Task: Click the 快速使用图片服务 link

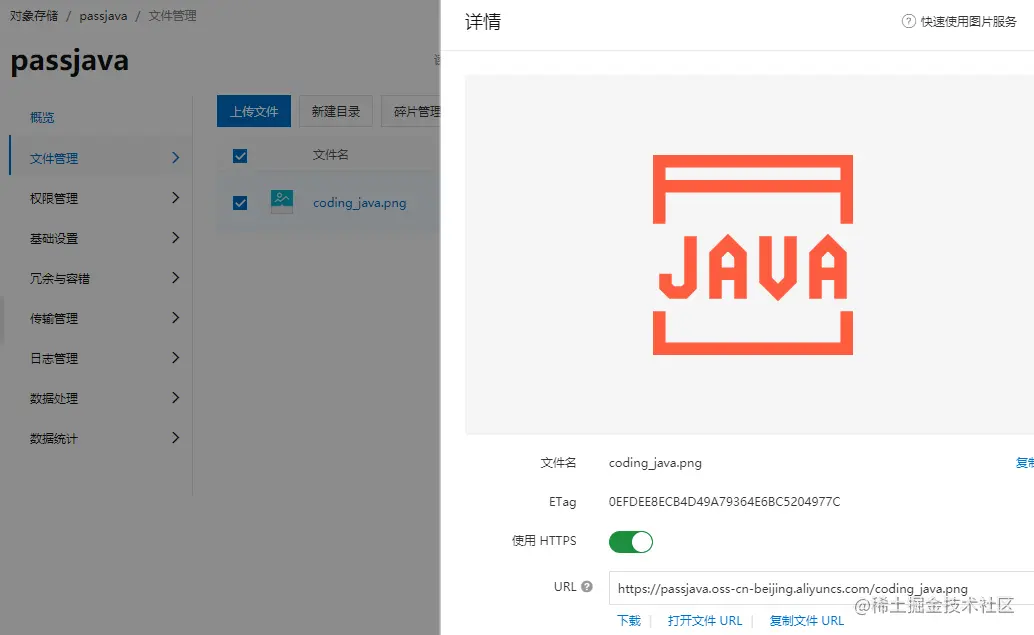Action: pos(968,22)
